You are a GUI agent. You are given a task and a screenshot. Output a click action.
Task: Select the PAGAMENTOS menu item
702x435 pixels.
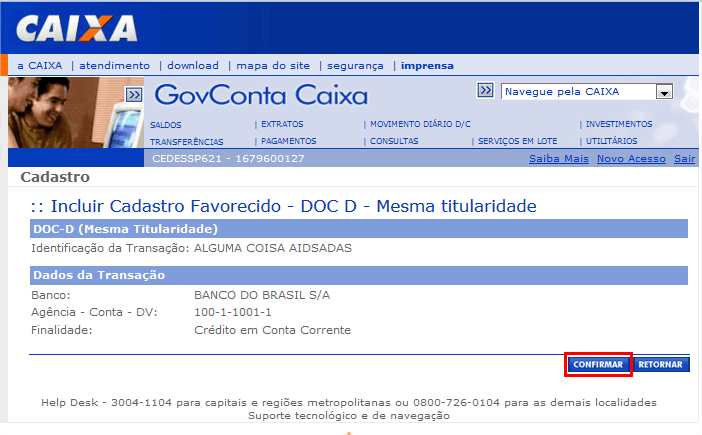pos(289,141)
